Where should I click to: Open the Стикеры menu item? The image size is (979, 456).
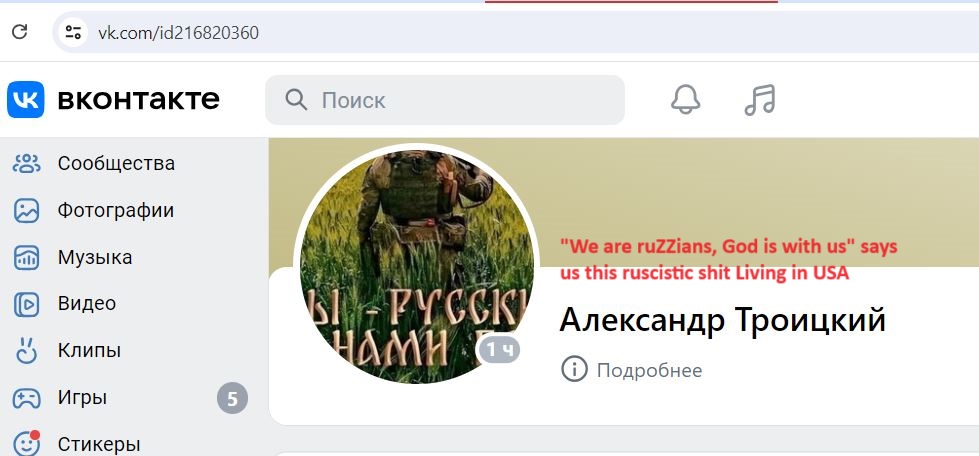pos(130,444)
